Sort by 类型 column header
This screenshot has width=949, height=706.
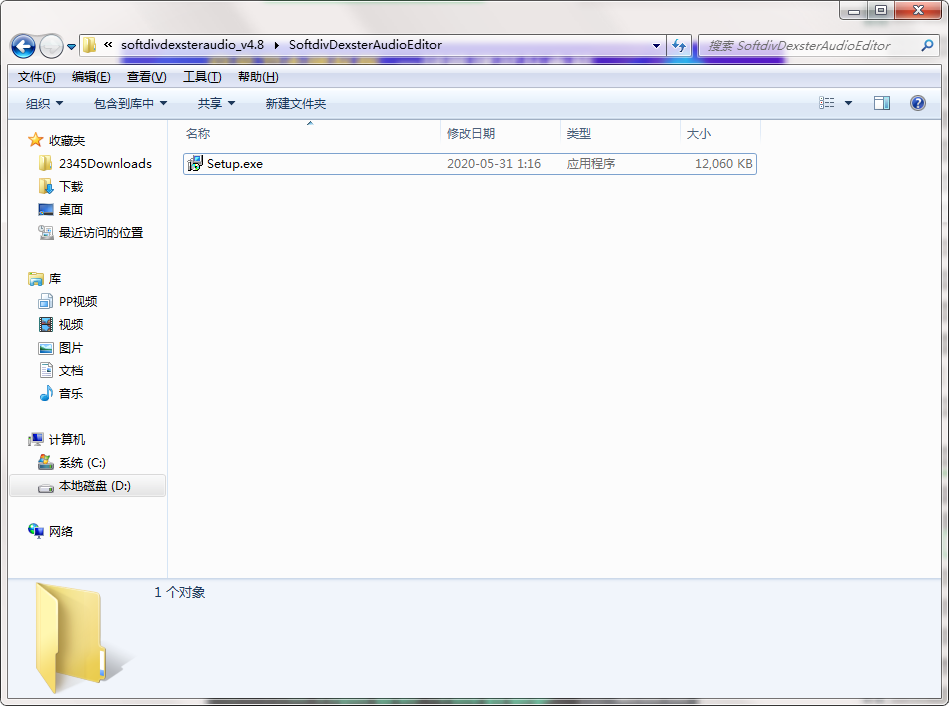[579, 133]
